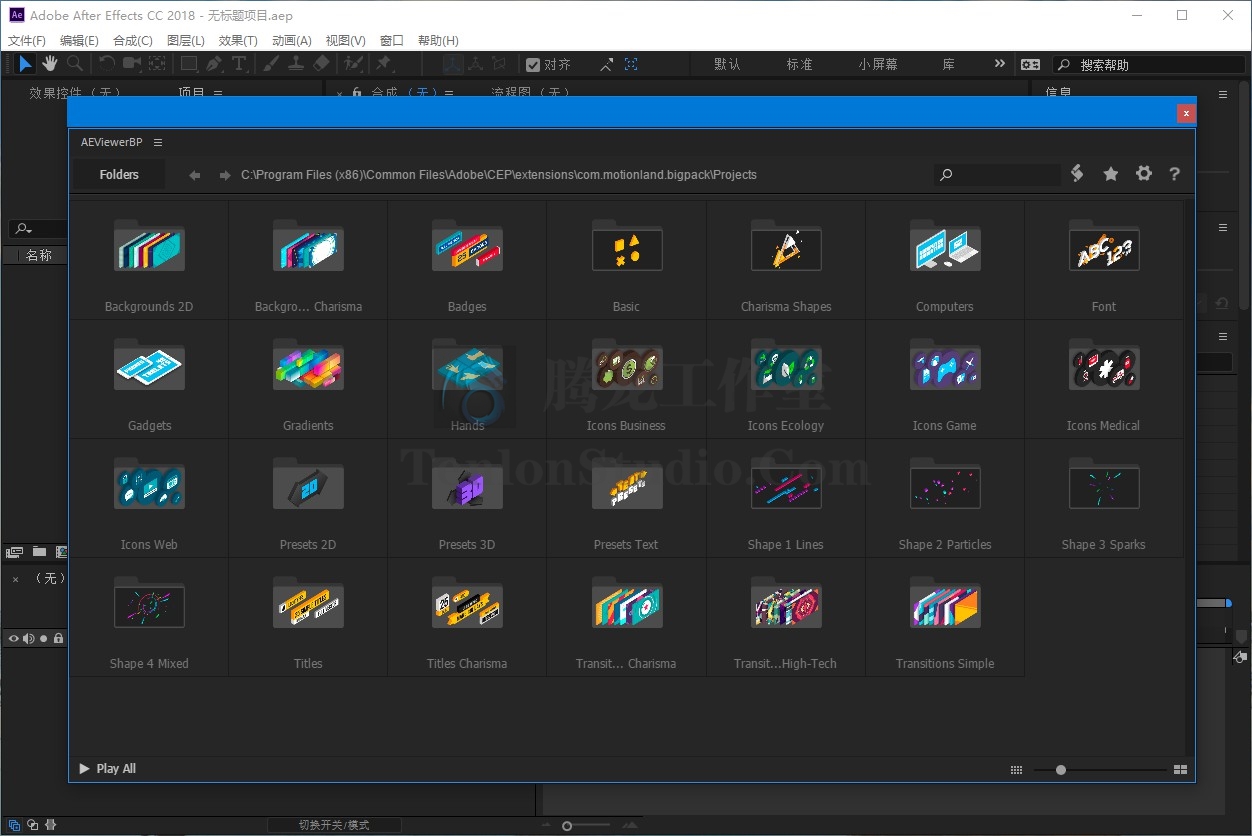Click the AEViewerBP search field
Screen dimensions: 1252x836
coord(997,175)
